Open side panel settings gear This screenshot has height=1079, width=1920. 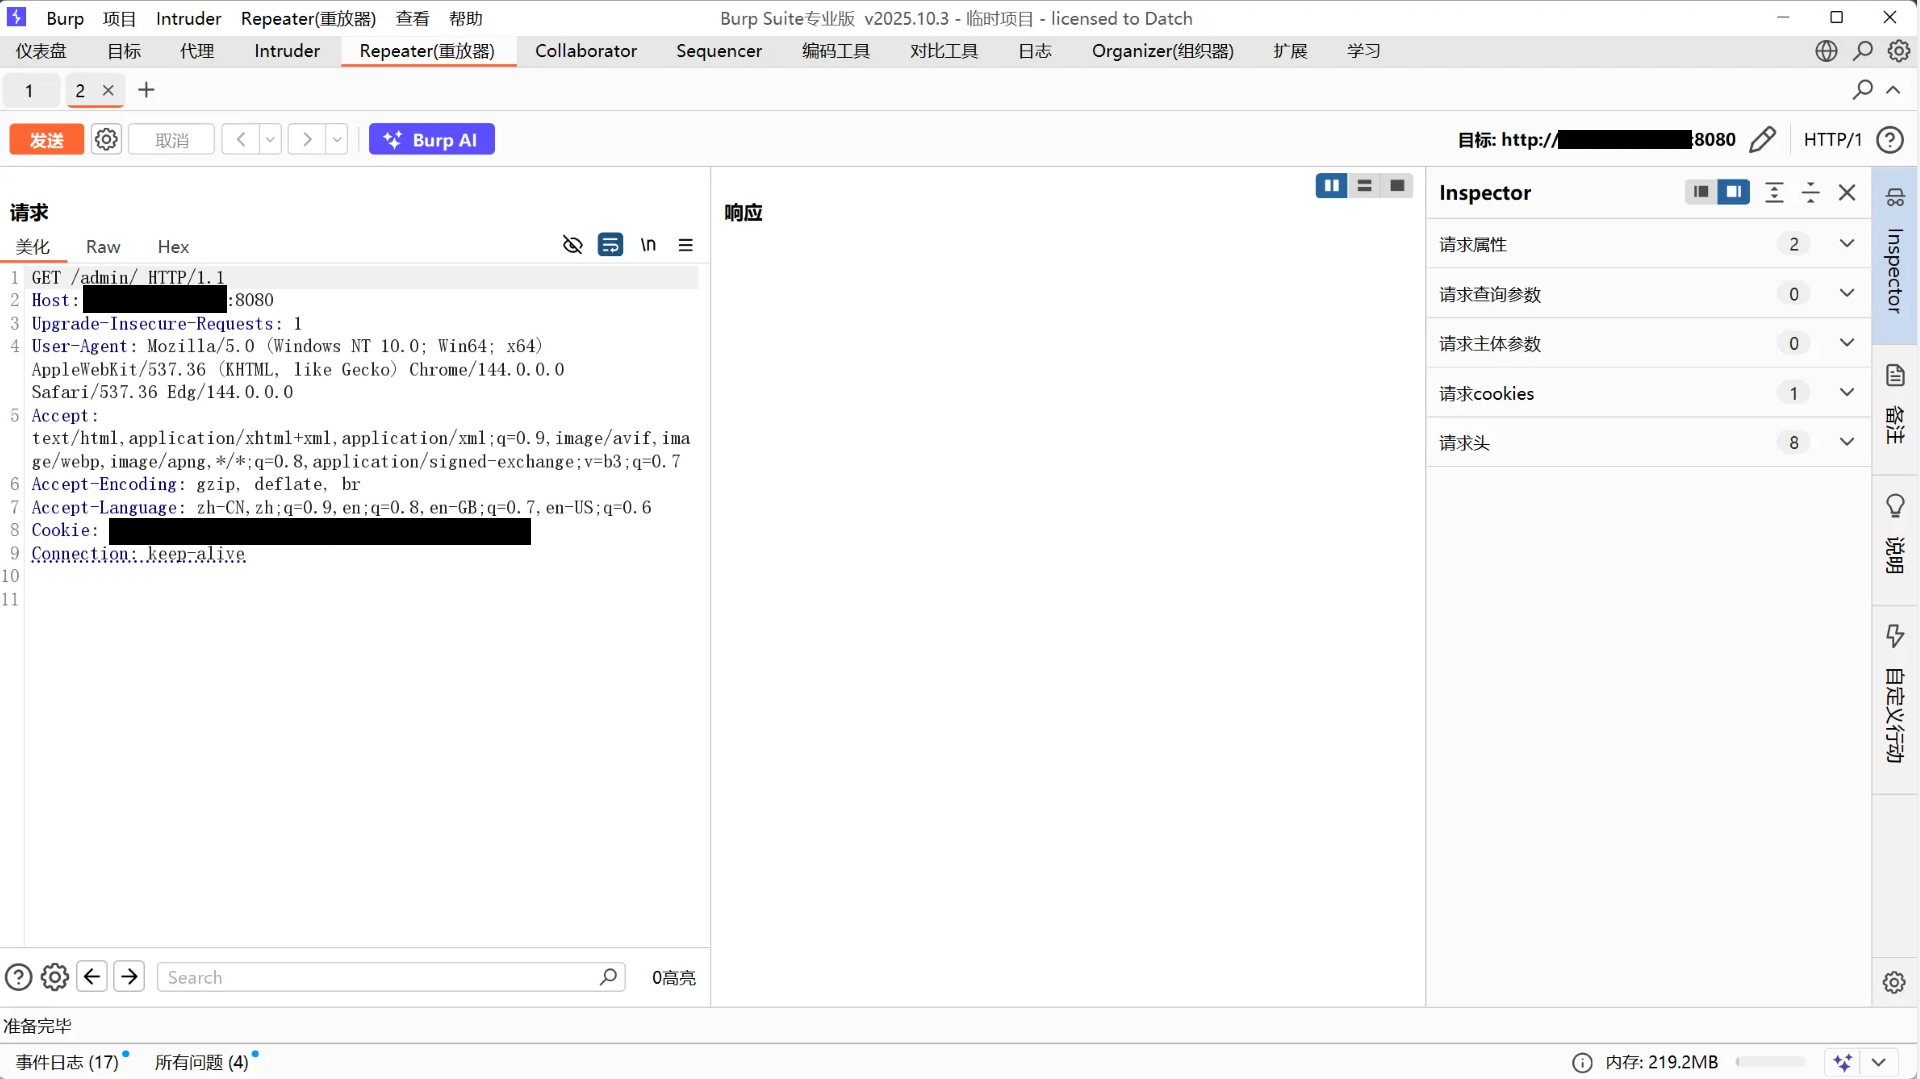click(x=1894, y=982)
